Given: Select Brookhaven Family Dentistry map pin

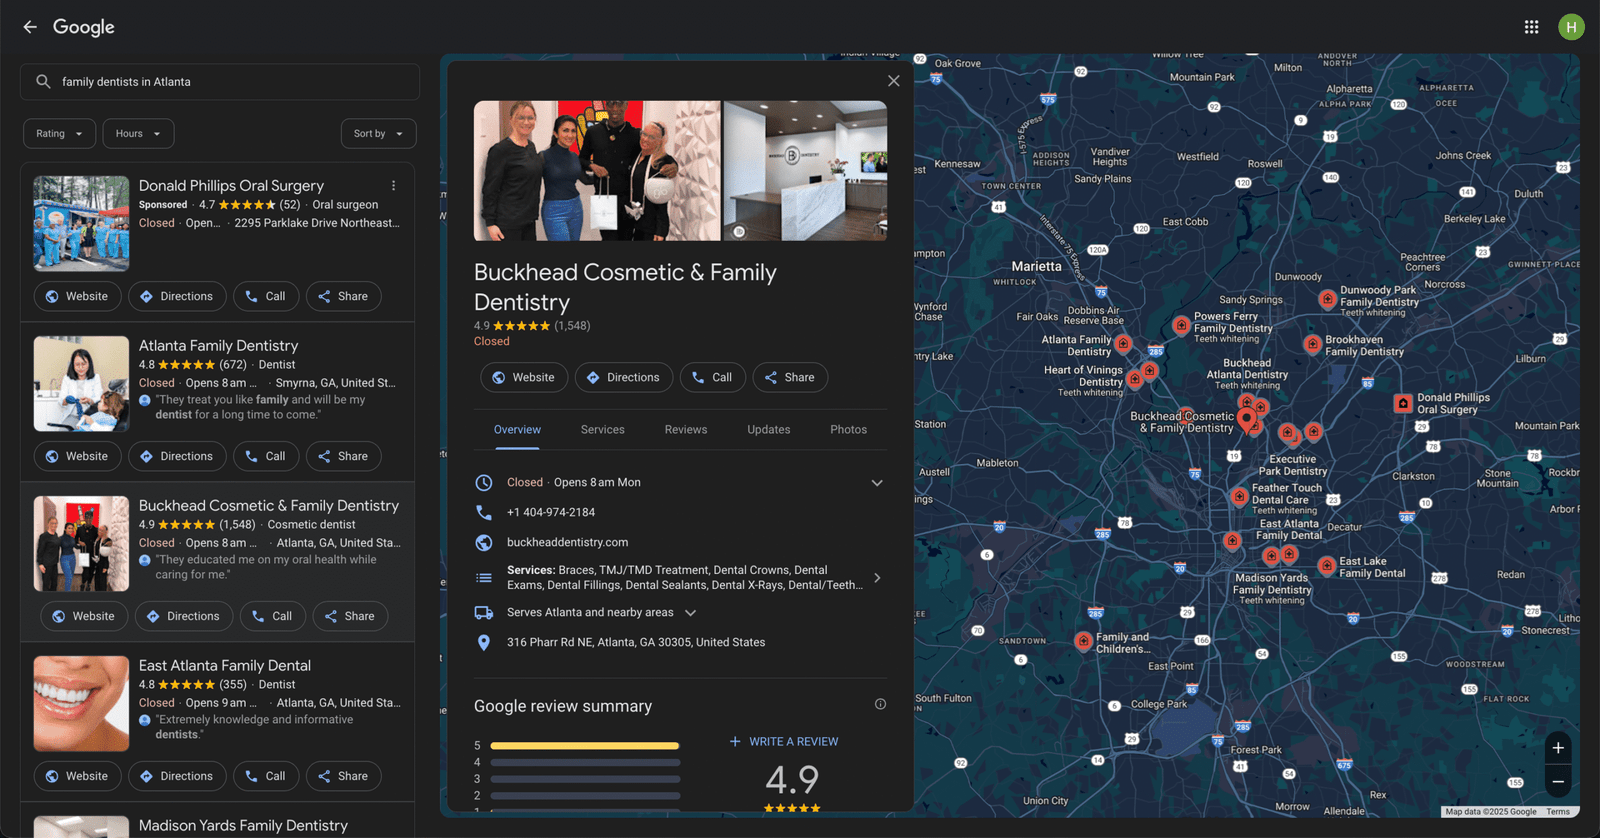Looking at the screenshot, I should tap(1313, 343).
